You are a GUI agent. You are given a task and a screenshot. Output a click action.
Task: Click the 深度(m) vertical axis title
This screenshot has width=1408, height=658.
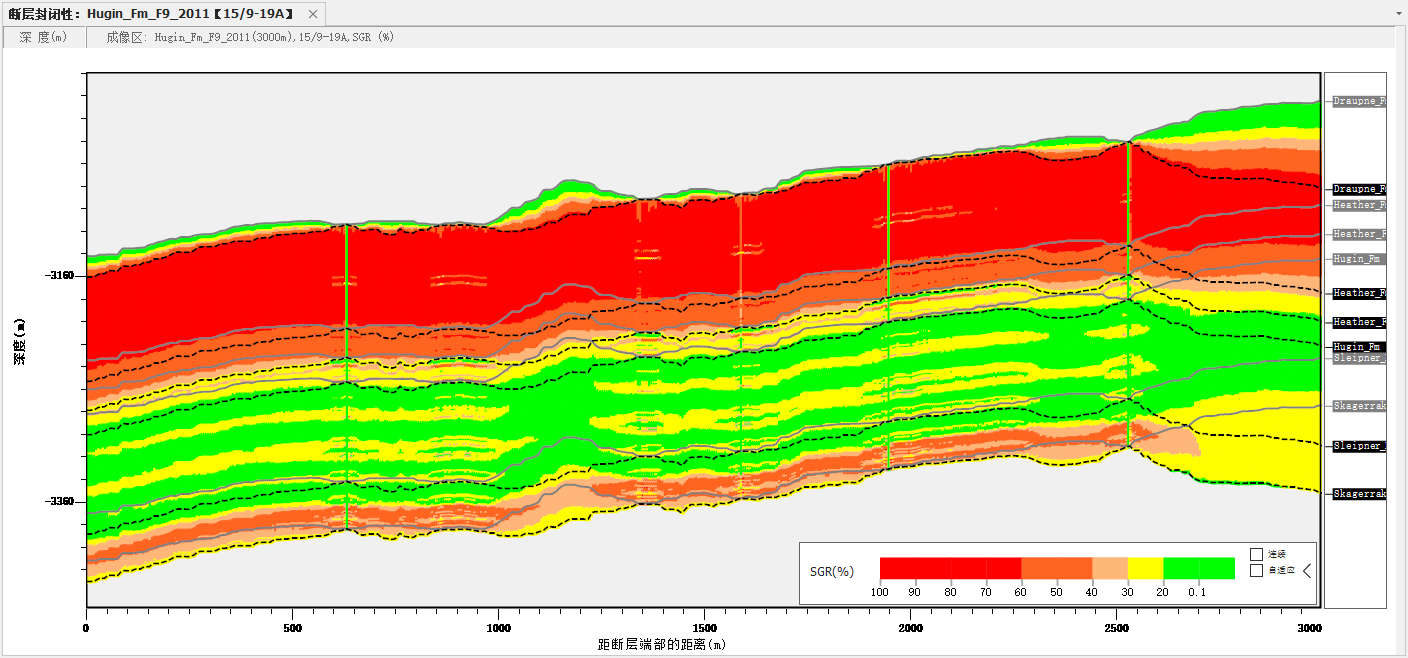19,342
